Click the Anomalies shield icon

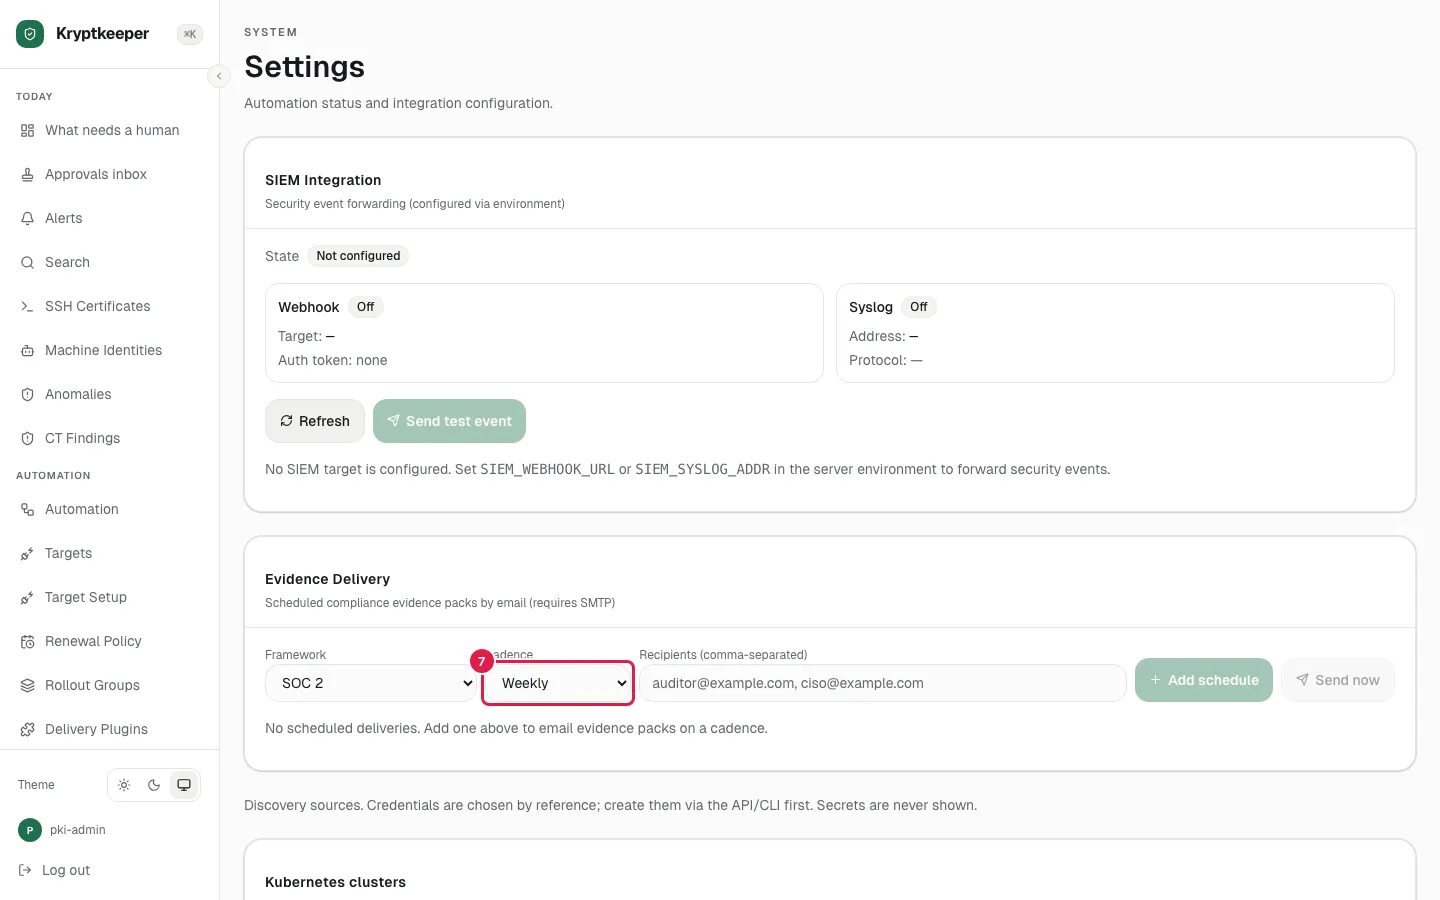tap(27, 394)
